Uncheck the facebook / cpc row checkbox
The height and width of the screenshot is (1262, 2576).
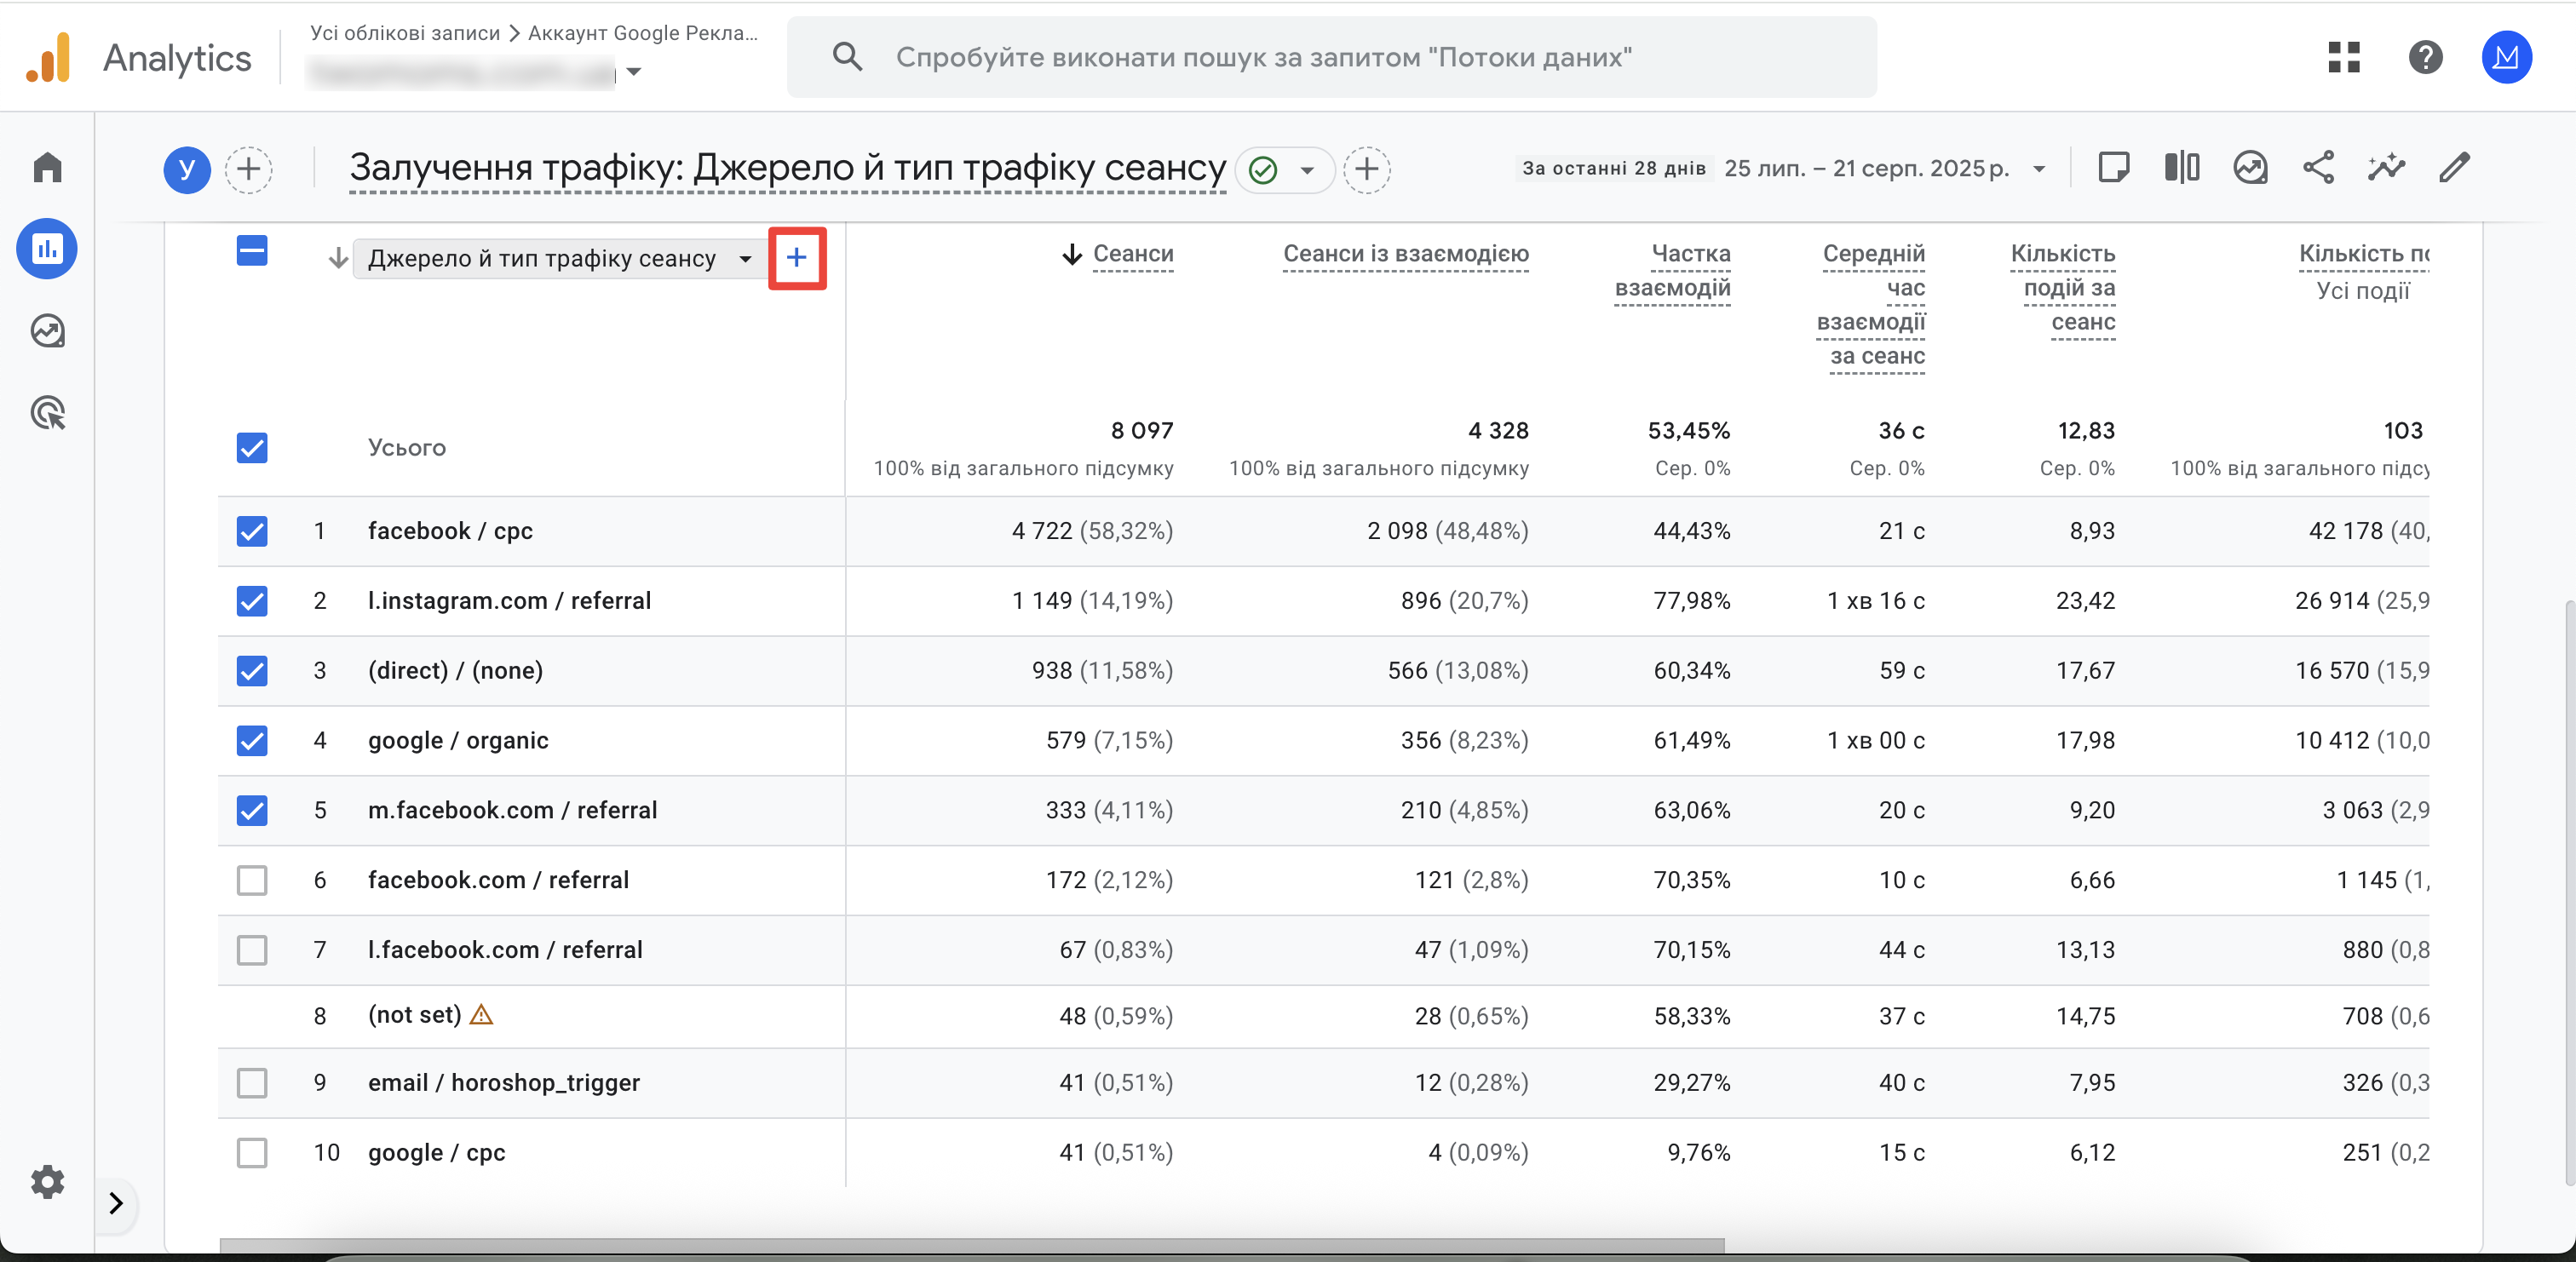[x=252, y=531]
